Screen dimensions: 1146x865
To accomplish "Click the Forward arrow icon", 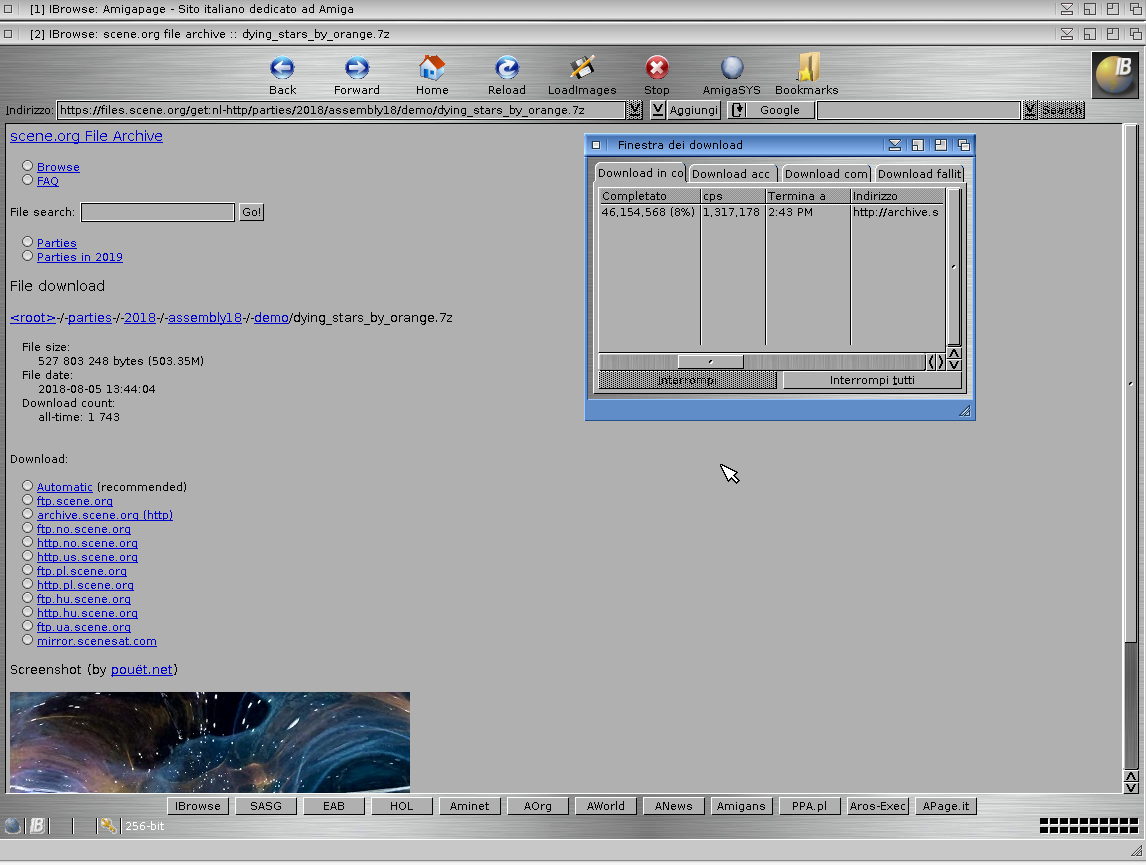I will click(x=357, y=68).
